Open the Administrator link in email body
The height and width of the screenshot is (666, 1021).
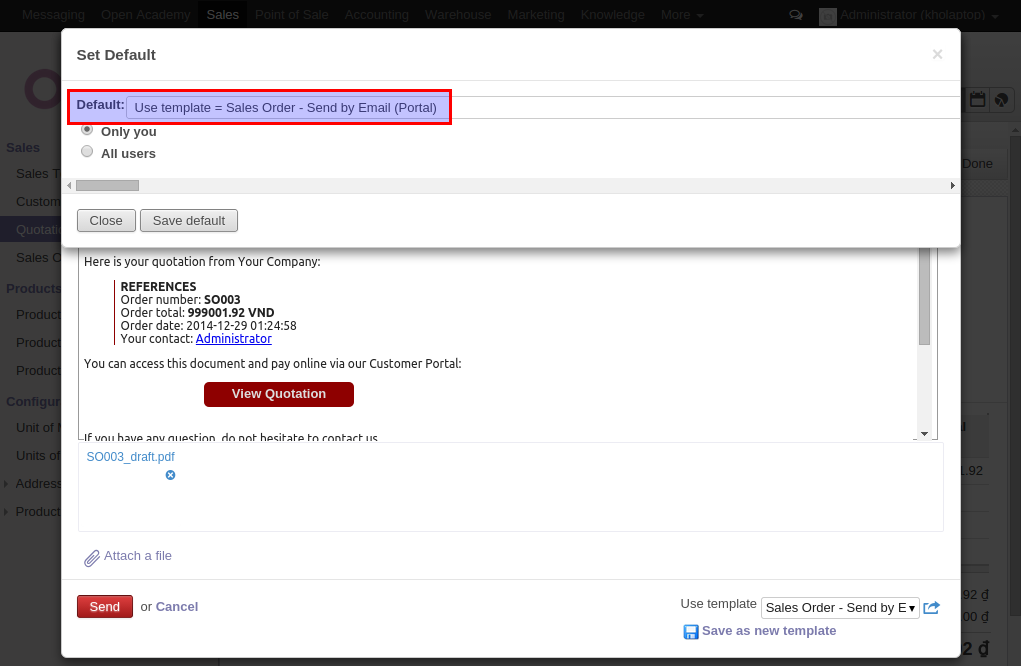coord(233,339)
